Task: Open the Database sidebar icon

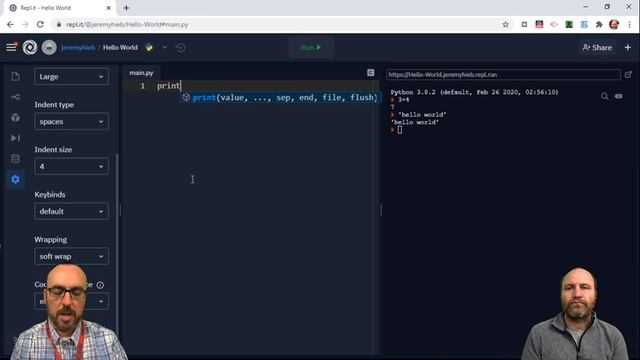Action: tap(16, 159)
